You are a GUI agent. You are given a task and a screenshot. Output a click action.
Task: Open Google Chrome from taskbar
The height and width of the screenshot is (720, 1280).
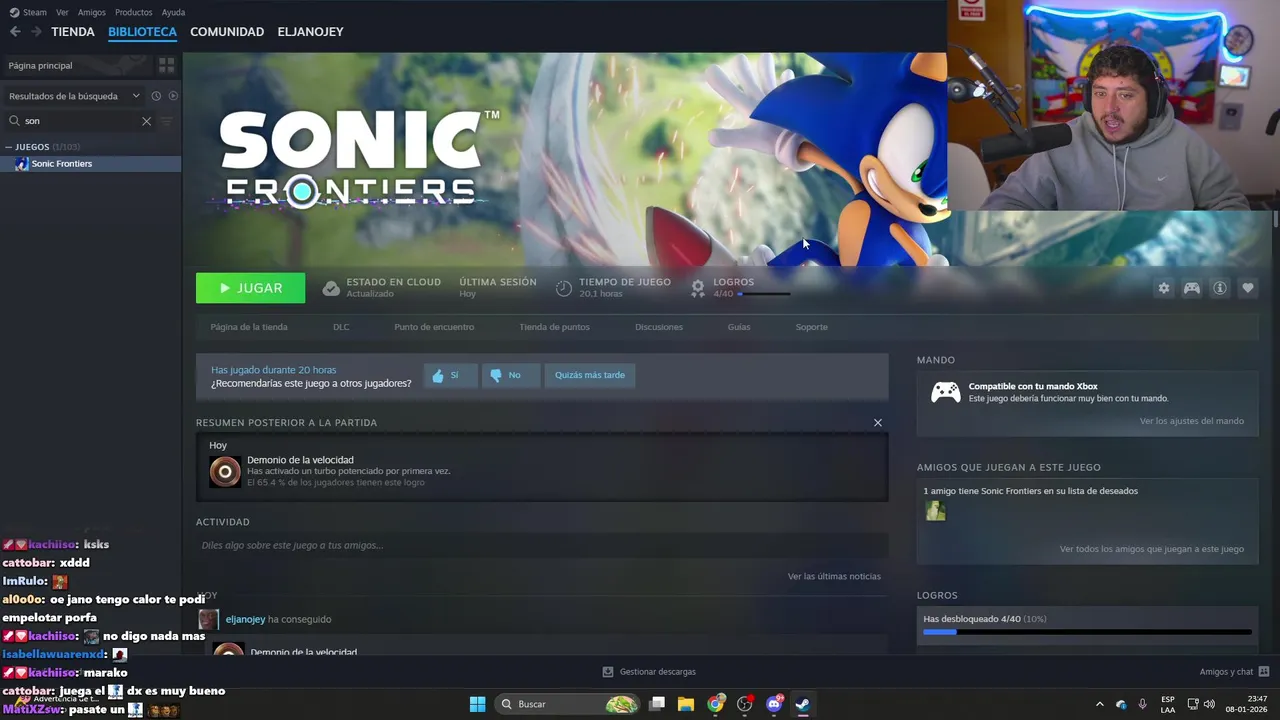[715, 704]
